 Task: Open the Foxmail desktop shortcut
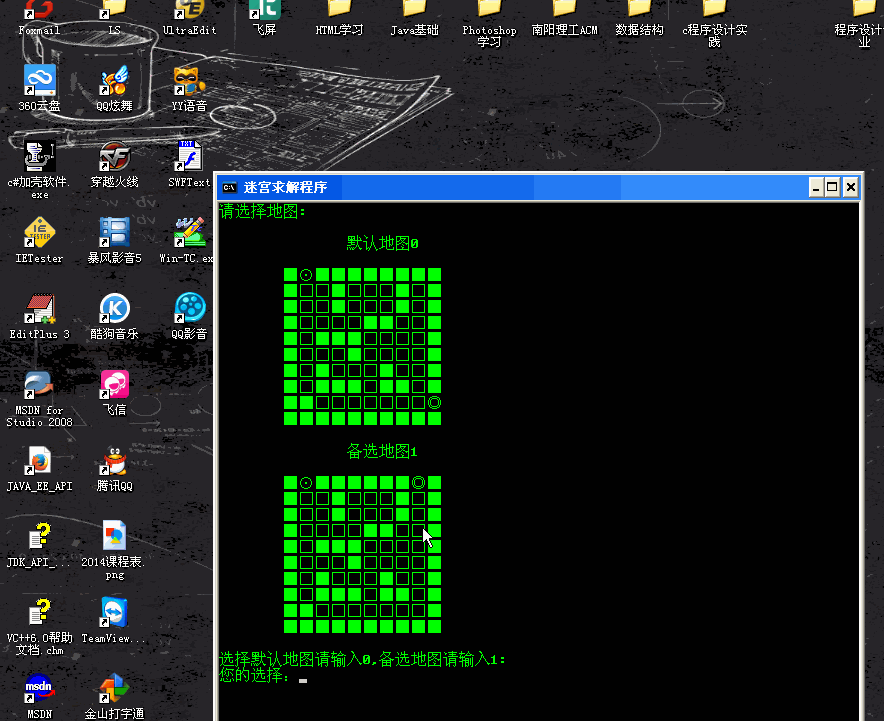click(x=39, y=12)
